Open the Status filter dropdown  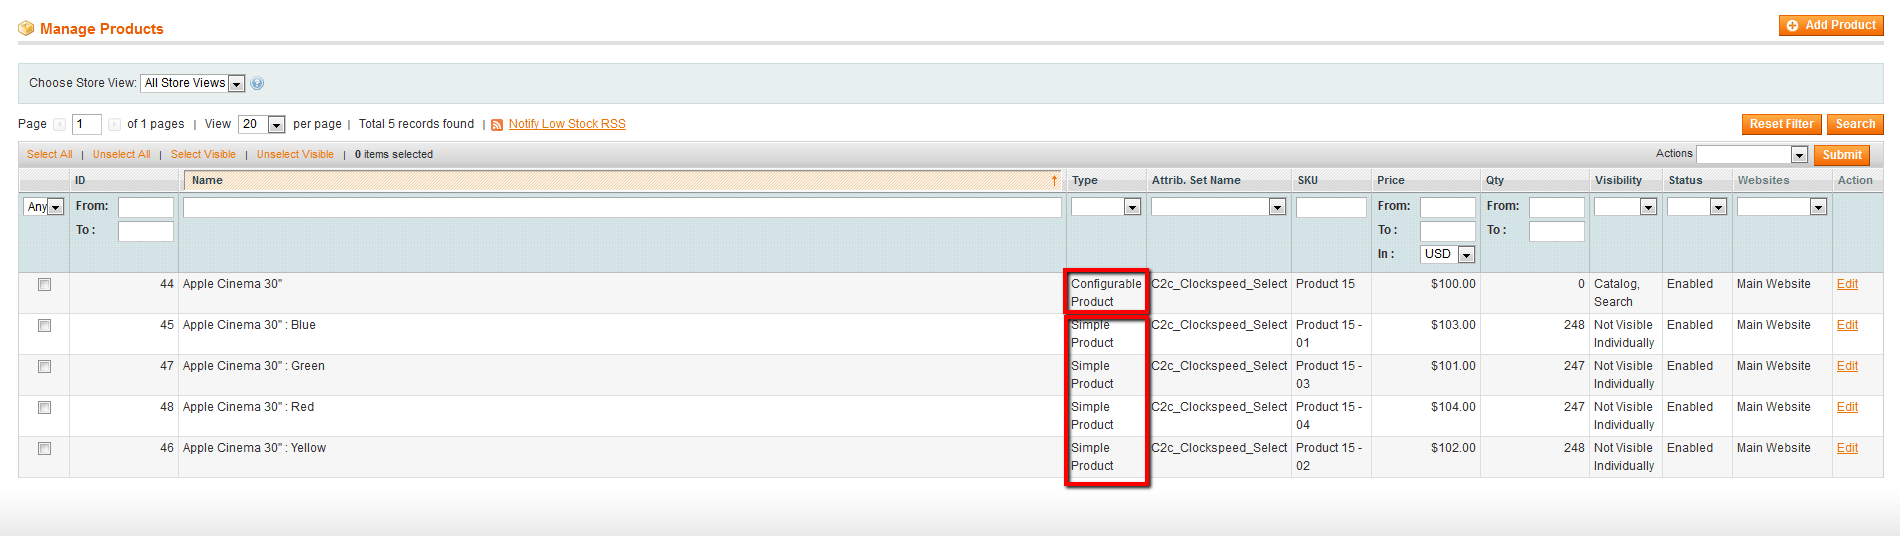click(x=1697, y=207)
